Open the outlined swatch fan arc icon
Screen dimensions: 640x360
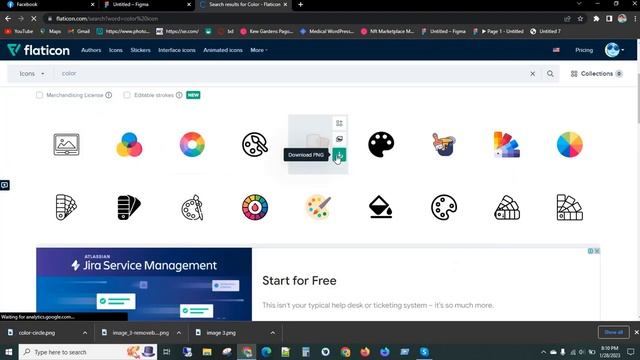[507, 207]
